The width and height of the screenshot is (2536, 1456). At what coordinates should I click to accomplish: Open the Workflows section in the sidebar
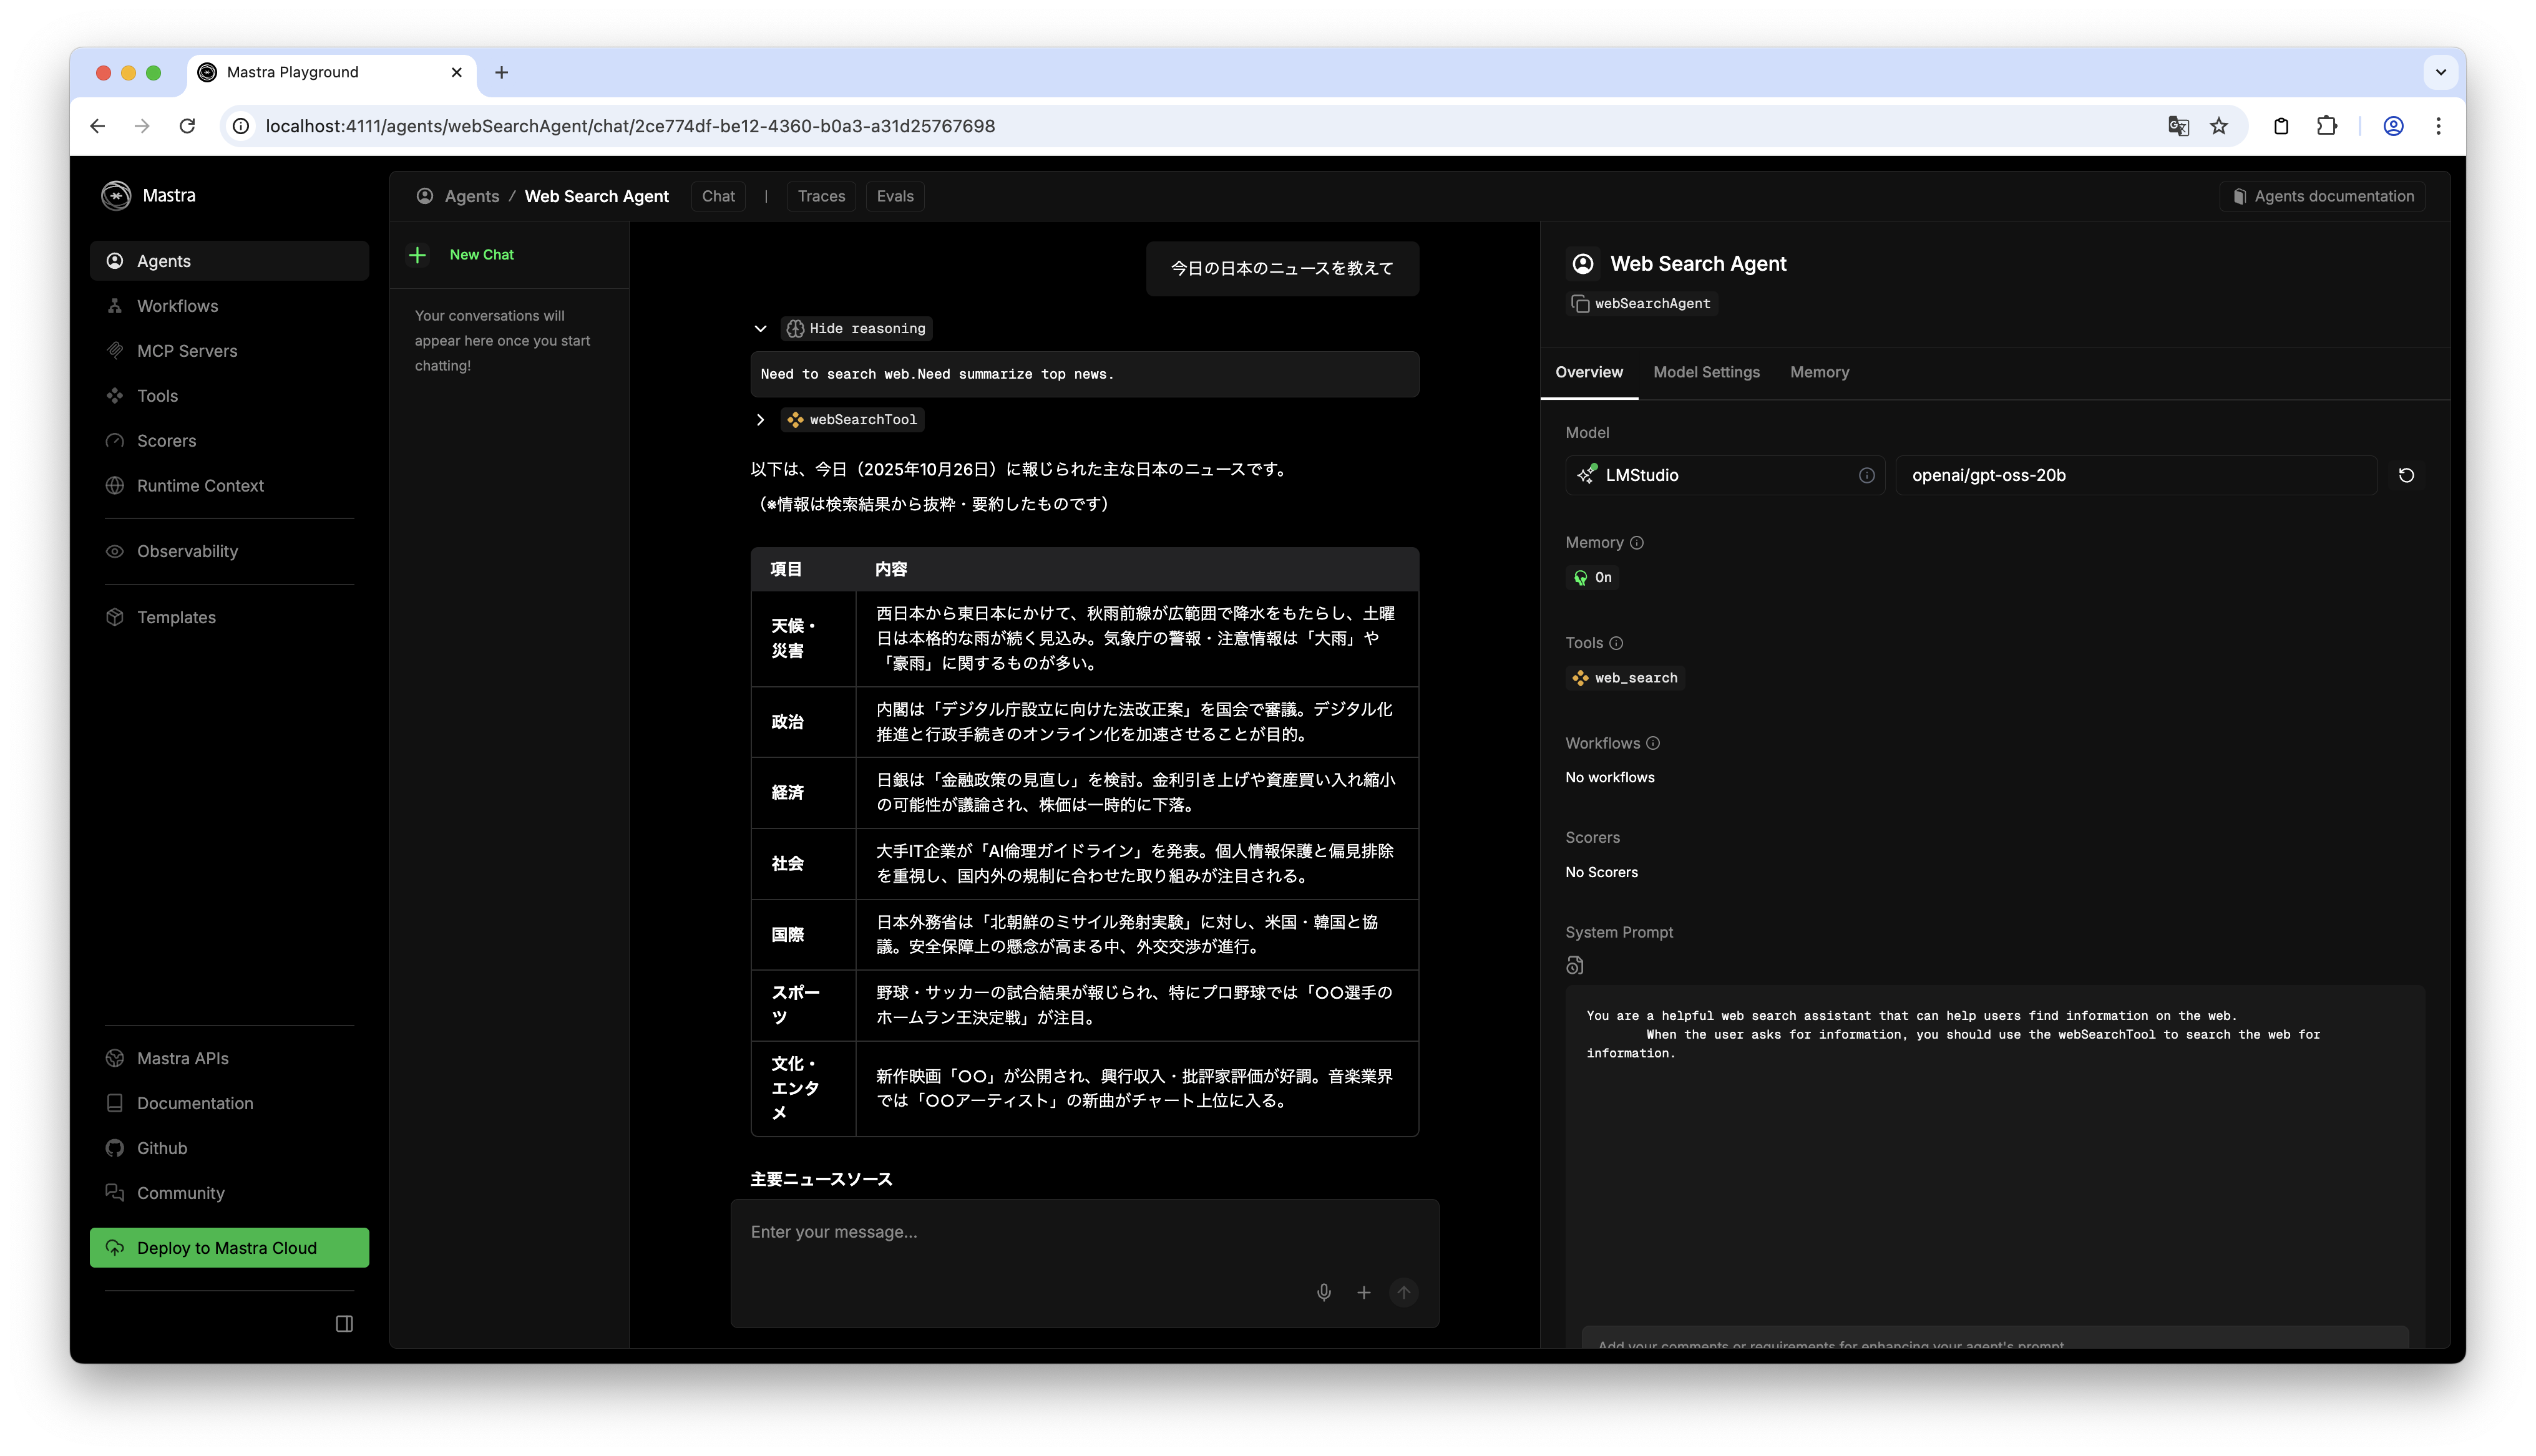point(177,306)
